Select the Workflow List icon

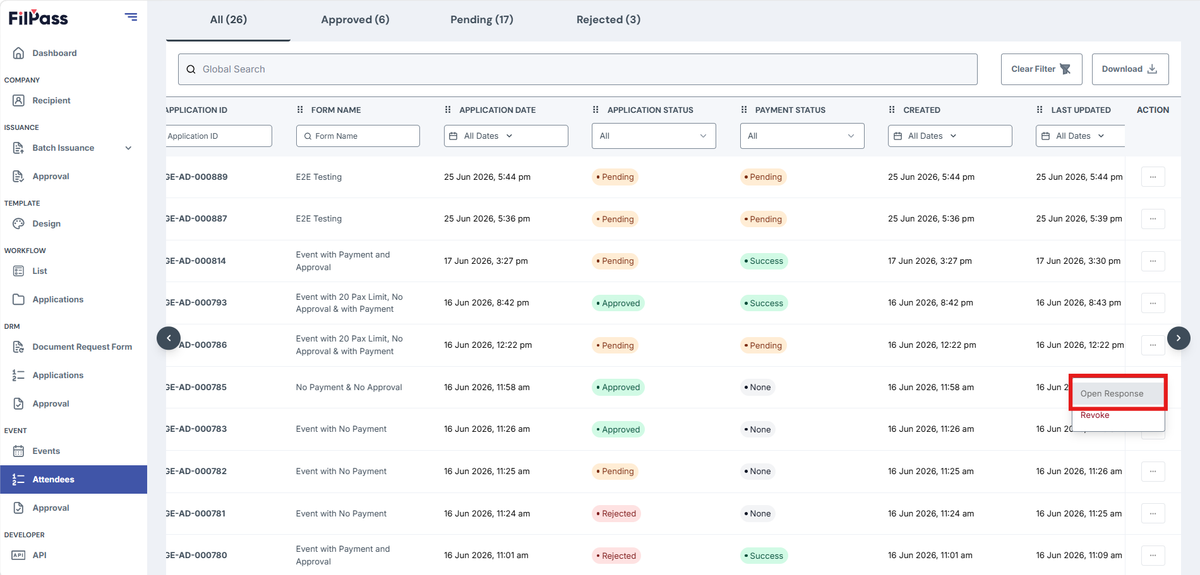coord(18,271)
